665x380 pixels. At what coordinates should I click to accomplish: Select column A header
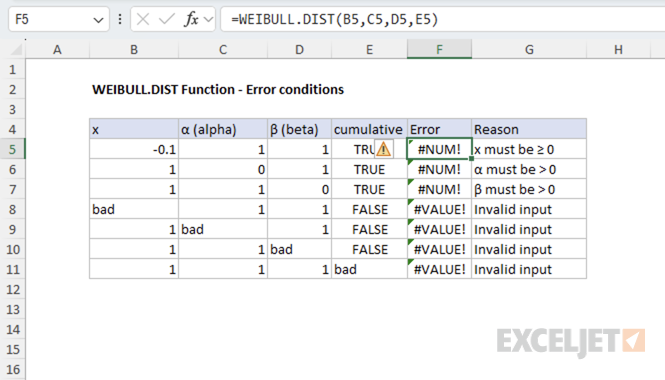click(57, 50)
